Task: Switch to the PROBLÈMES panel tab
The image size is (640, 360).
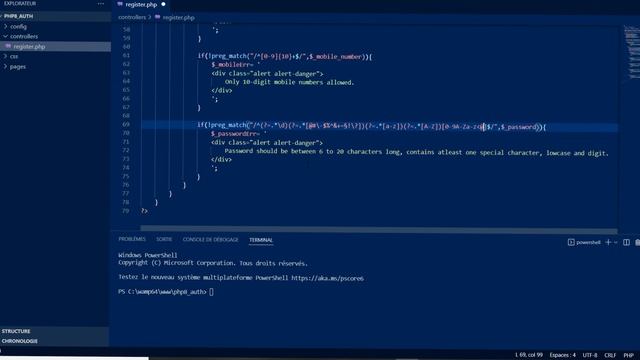Action: click(132, 239)
